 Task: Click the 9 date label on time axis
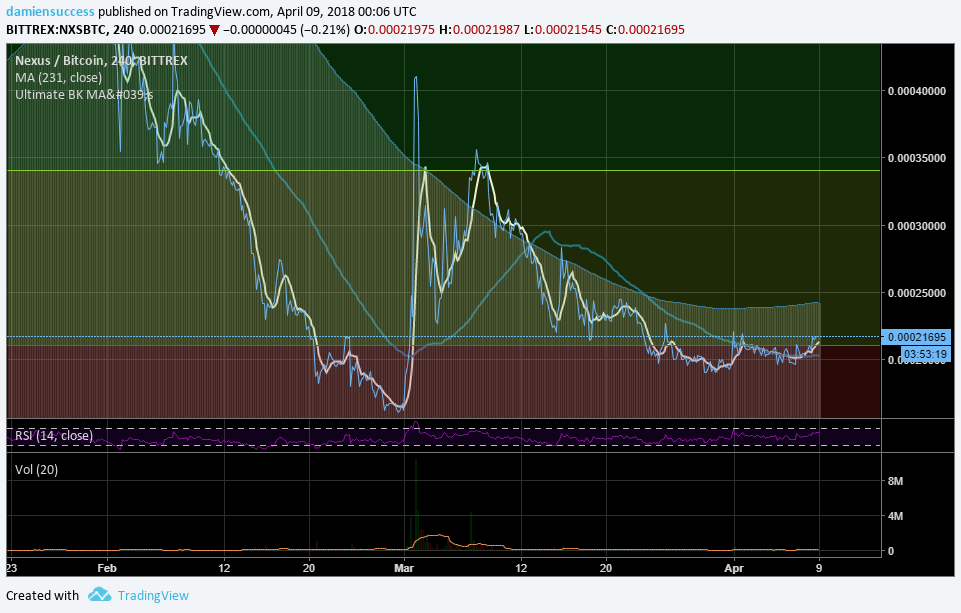point(819,568)
